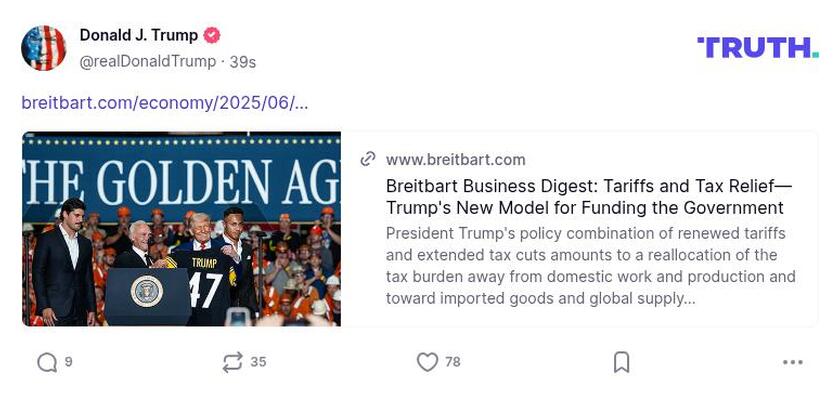The width and height of the screenshot is (840, 406).
Task: Click the article description preview text
Action: click(x=590, y=265)
